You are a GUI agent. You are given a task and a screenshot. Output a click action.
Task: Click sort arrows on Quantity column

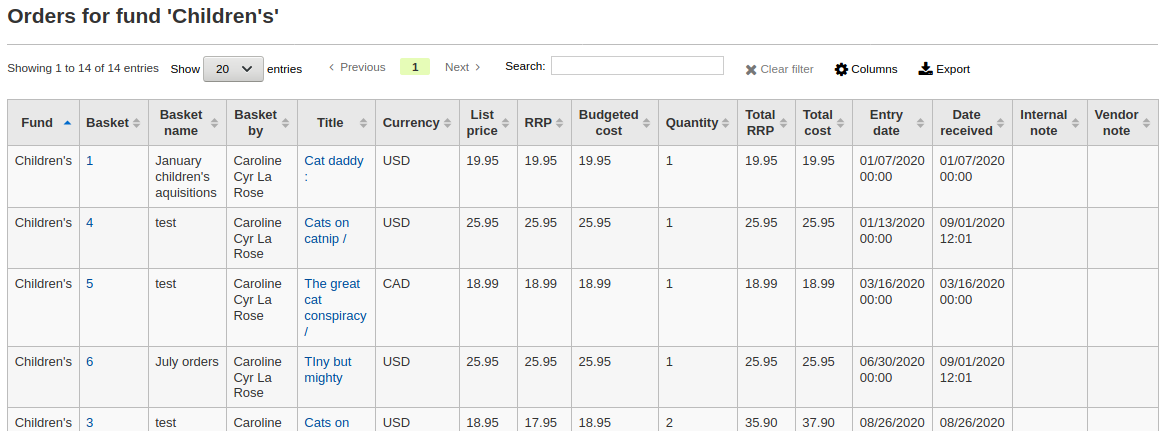[x=727, y=123]
